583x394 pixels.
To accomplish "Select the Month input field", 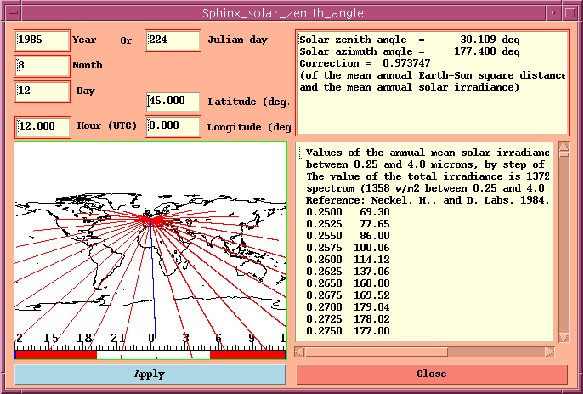I will [x=42, y=66].
